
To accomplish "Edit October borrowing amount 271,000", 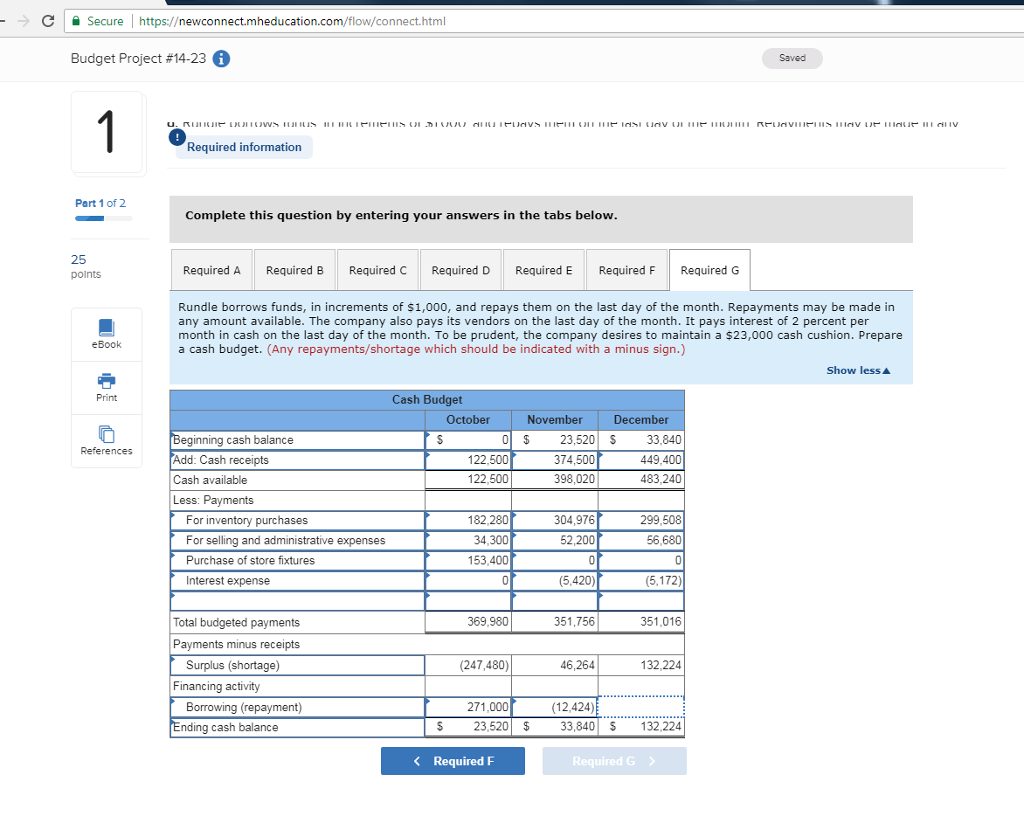I will pyautogui.click(x=468, y=707).
